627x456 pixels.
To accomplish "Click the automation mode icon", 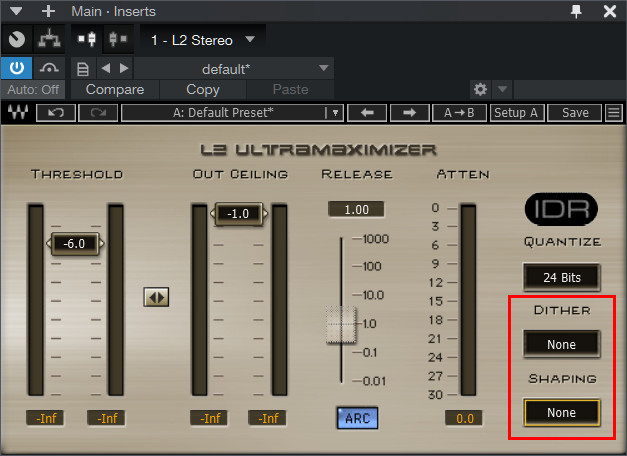I will pos(49,68).
